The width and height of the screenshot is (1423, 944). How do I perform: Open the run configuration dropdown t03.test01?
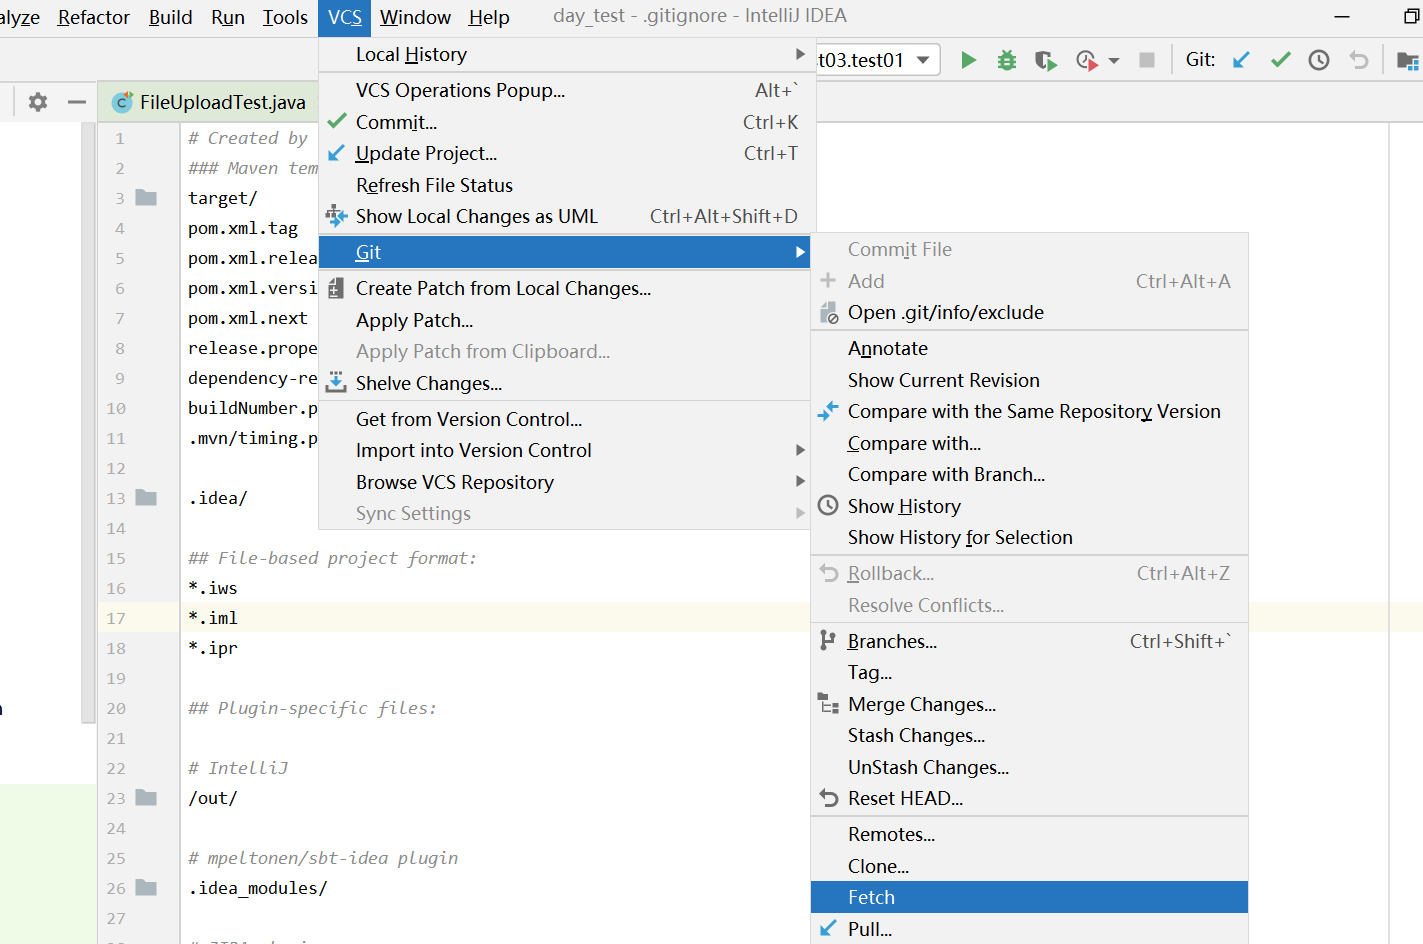pos(878,60)
